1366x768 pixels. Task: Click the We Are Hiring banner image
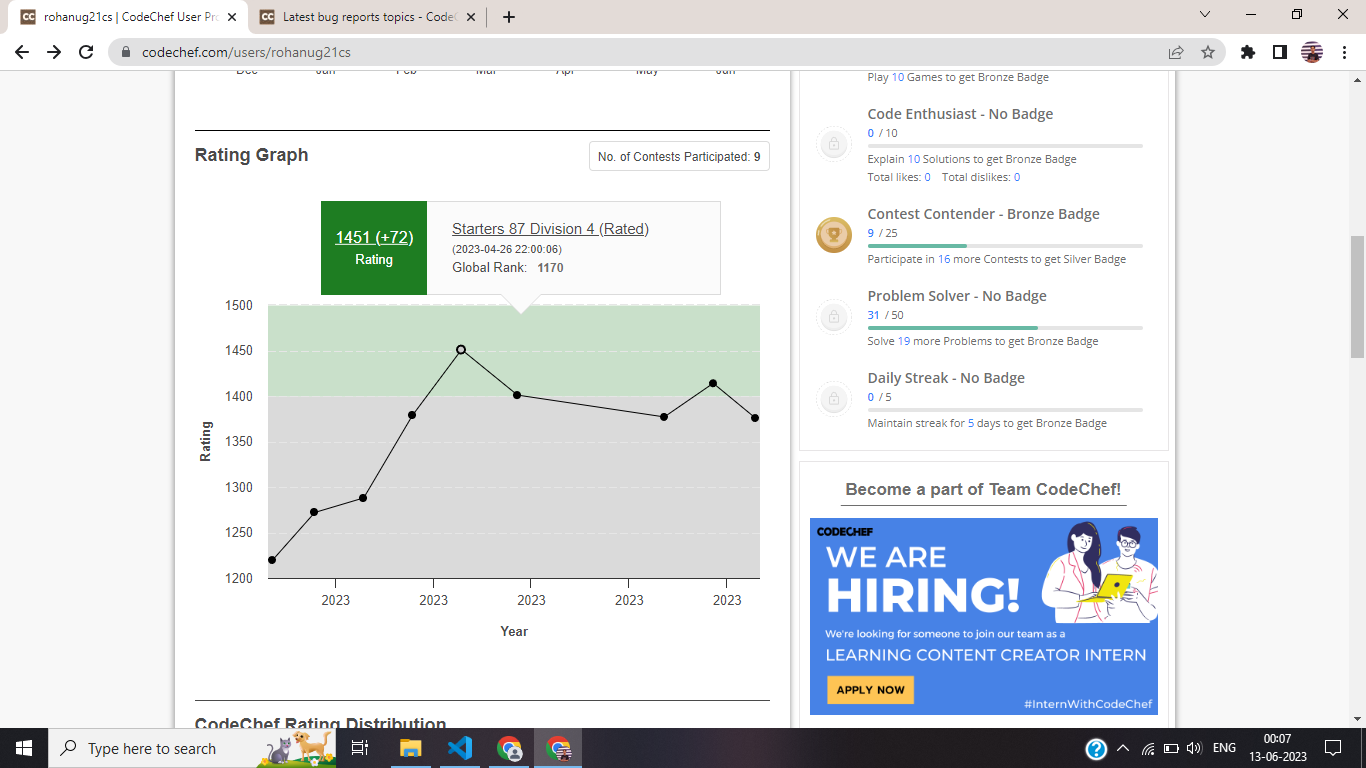pos(984,616)
